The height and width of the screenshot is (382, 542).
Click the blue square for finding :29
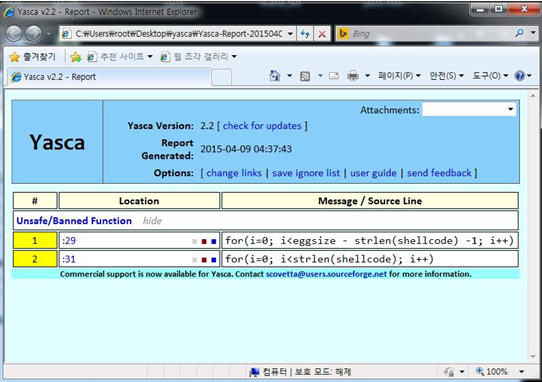214,241
